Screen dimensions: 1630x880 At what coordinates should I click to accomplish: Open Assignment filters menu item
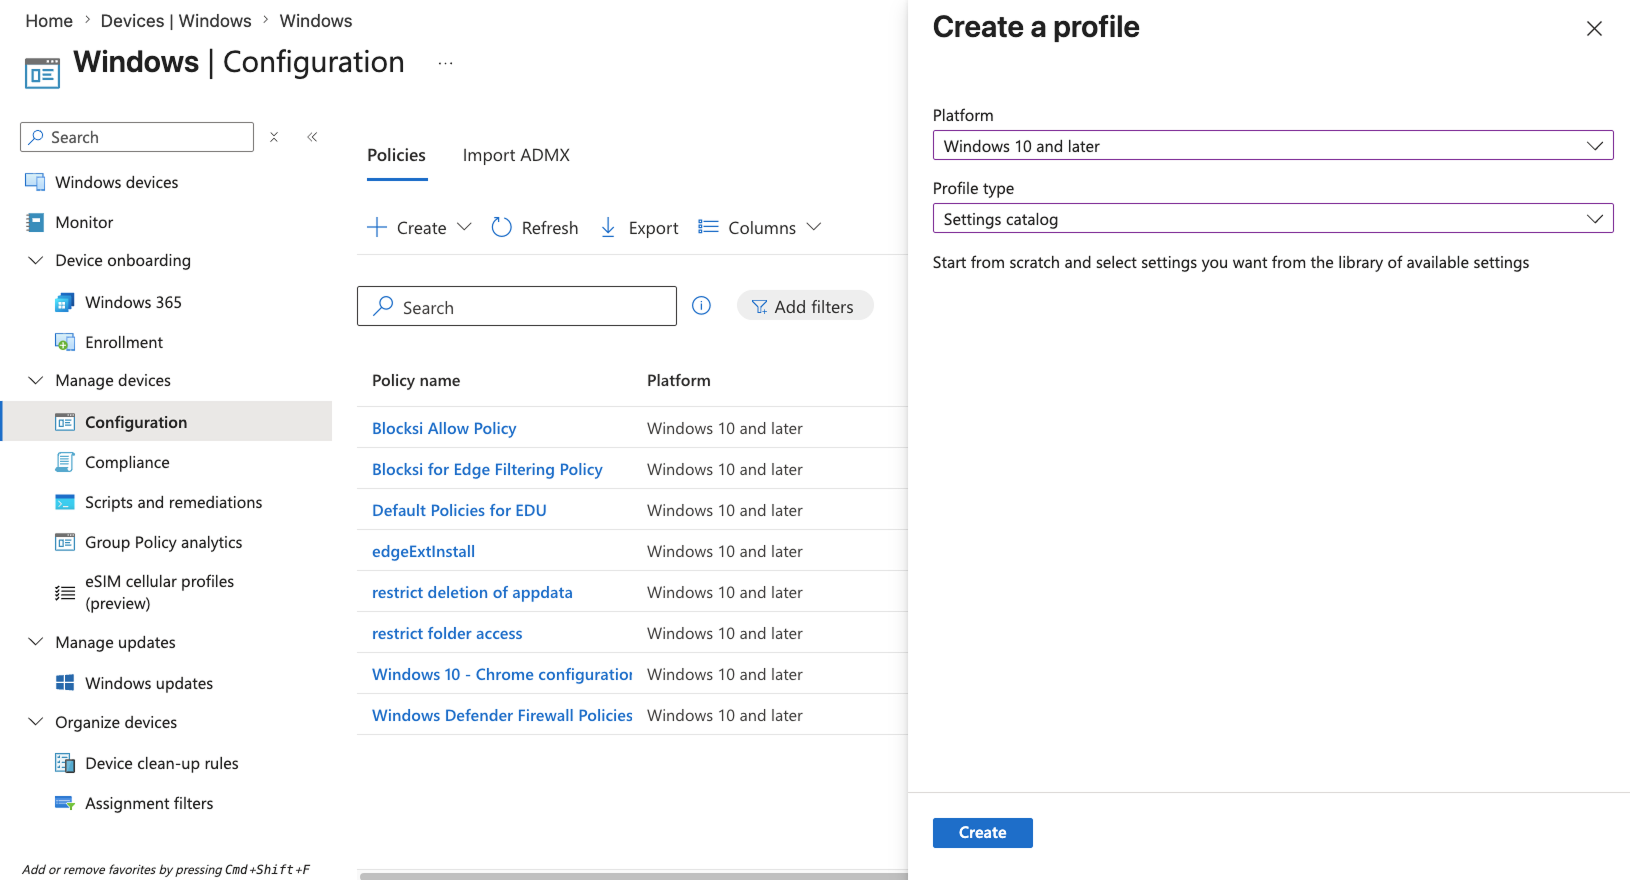click(149, 803)
